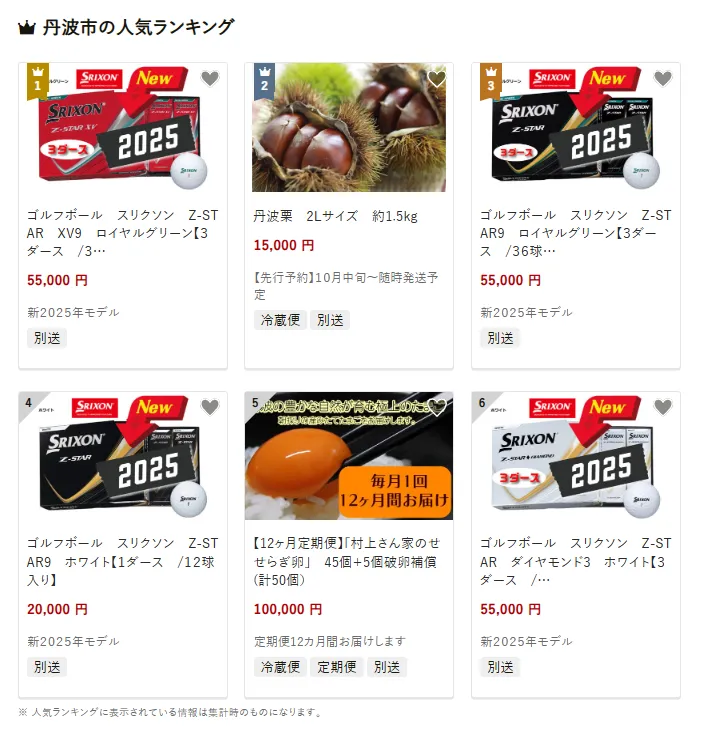Click the 定期便 tag on egg item
Image resolution: width=718 pixels, height=740 pixels.
[x=337, y=667]
